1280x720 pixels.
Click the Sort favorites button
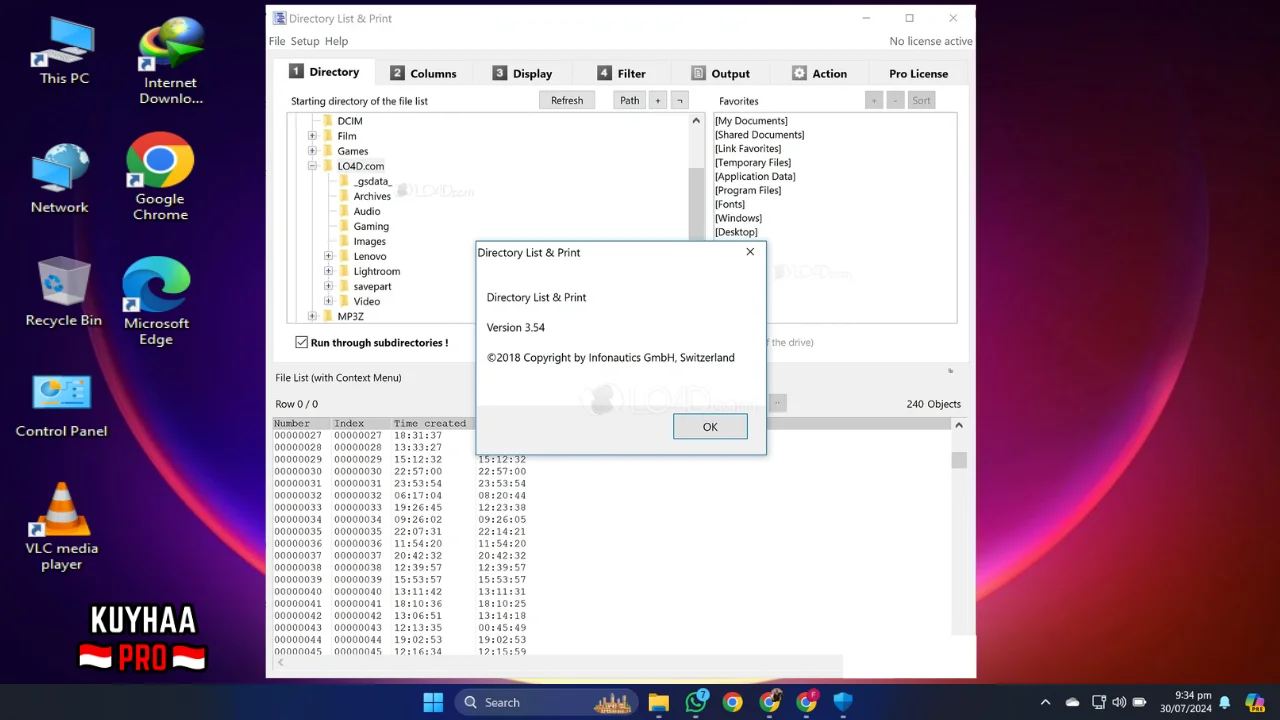coord(921,100)
